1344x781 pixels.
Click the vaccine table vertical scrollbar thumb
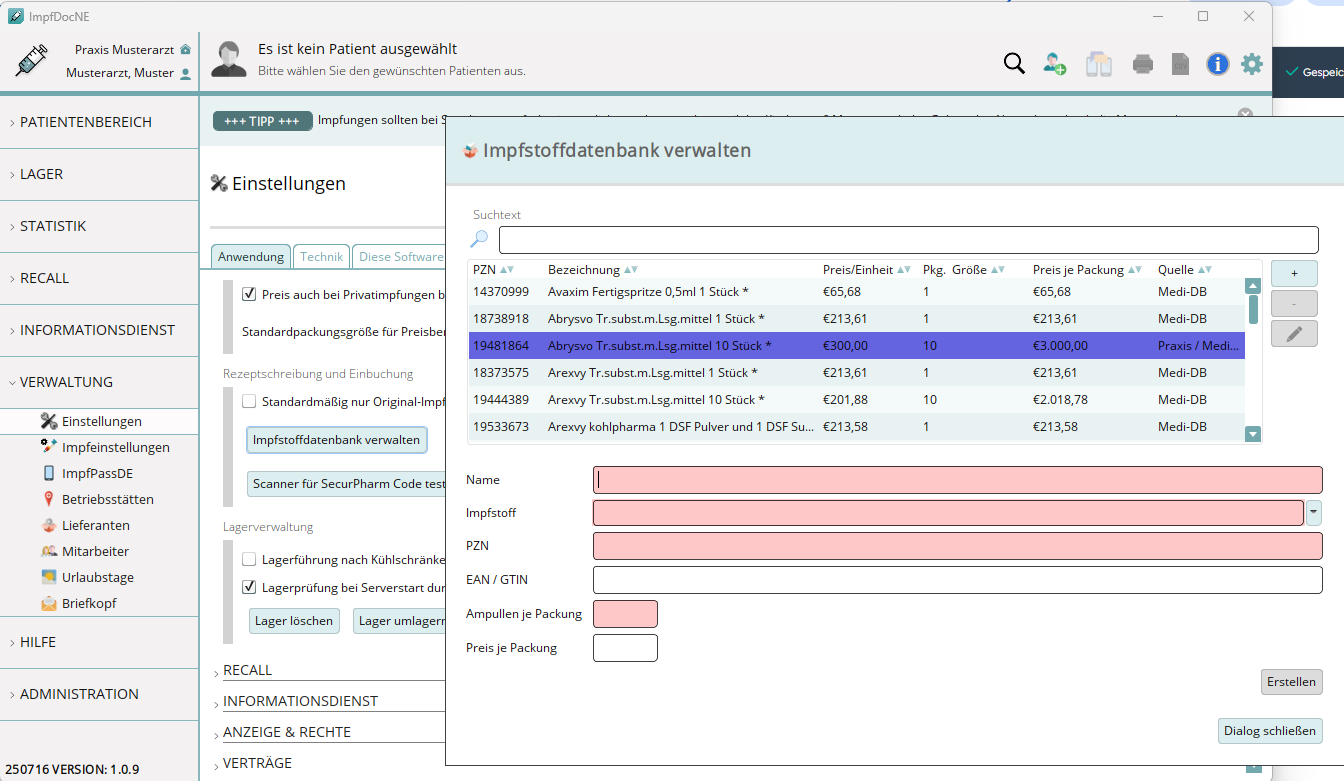pos(1252,310)
